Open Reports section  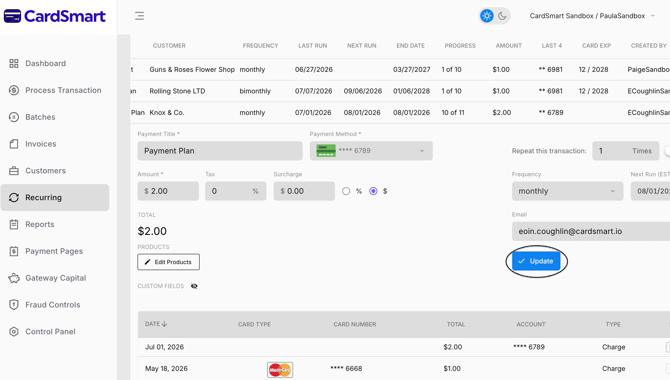coord(40,224)
